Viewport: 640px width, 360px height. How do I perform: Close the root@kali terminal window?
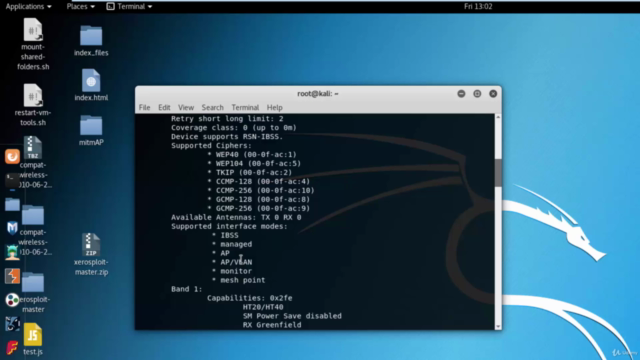[493, 93]
